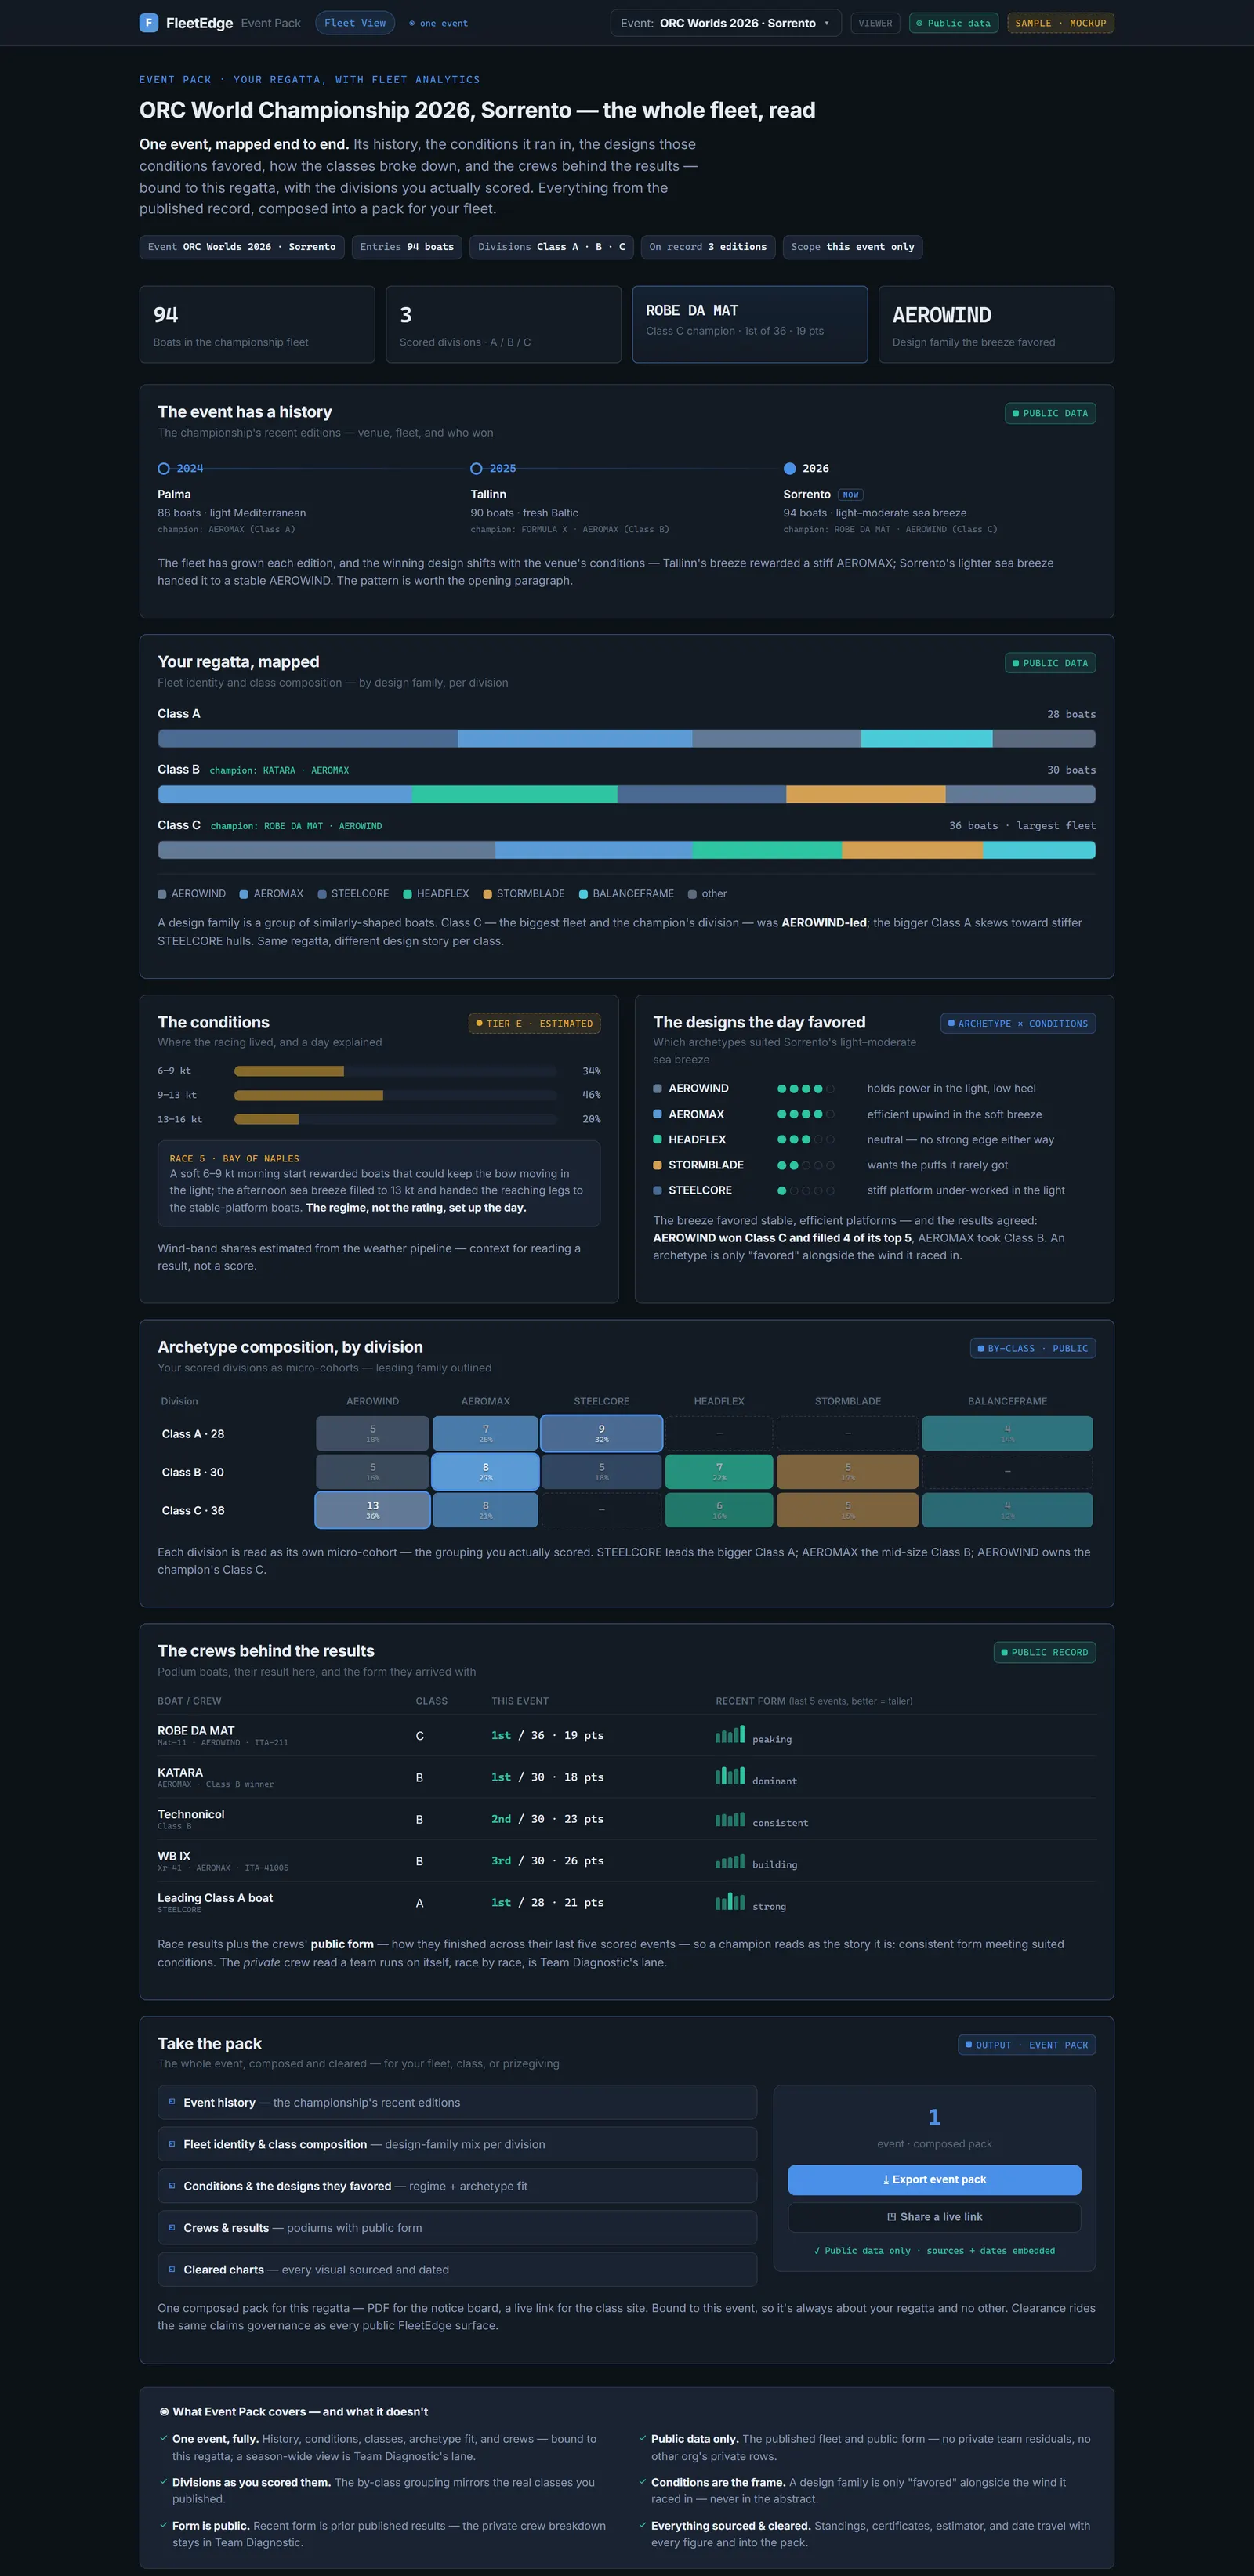Click the Class A composition bar
The width and height of the screenshot is (1254, 2576).
coord(627,739)
